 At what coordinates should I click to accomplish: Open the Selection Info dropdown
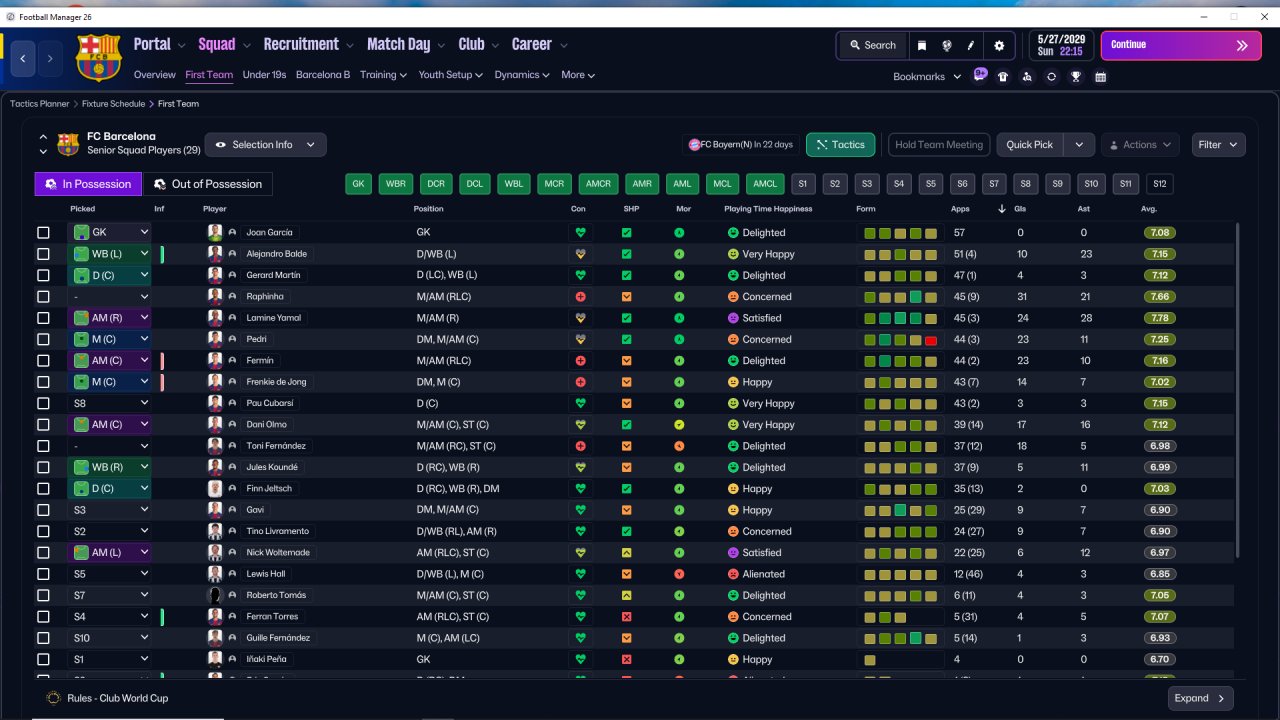(265, 145)
